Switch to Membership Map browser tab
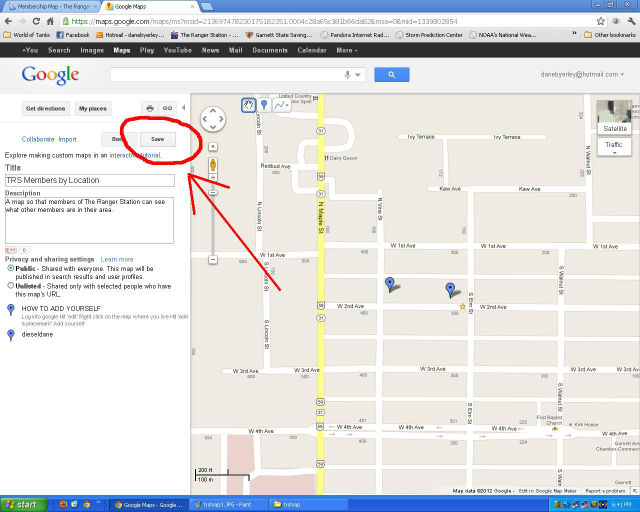640x512 pixels. point(50,7)
